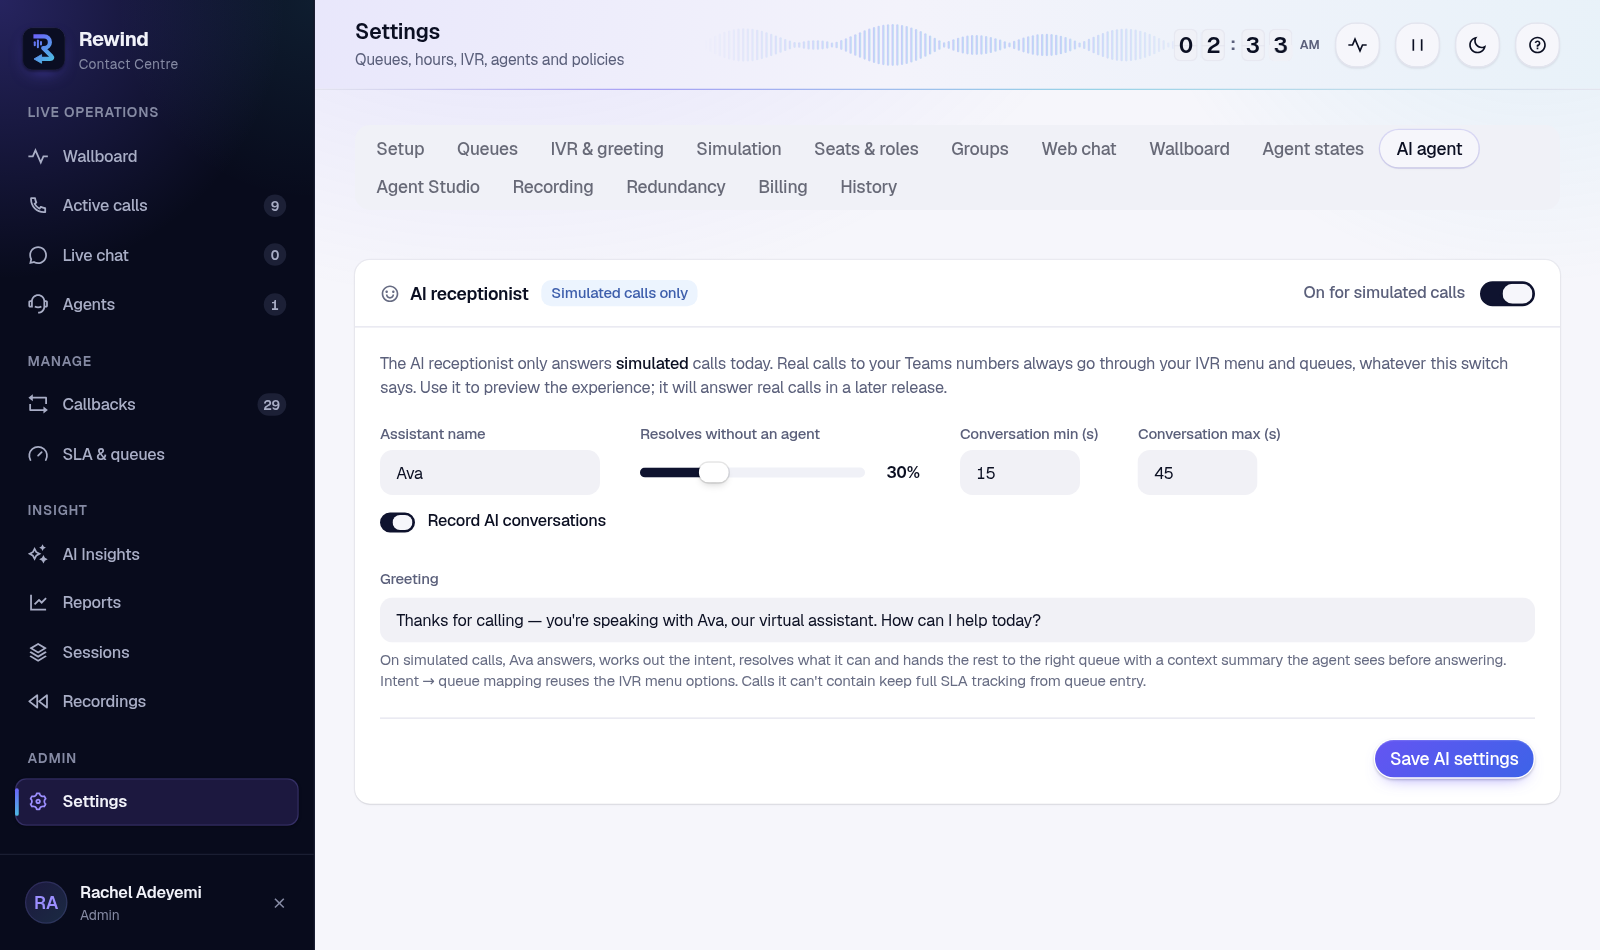The width and height of the screenshot is (1600, 950).
Task: Click the Live chat bubble icon
Action: [x=38, y=255]
